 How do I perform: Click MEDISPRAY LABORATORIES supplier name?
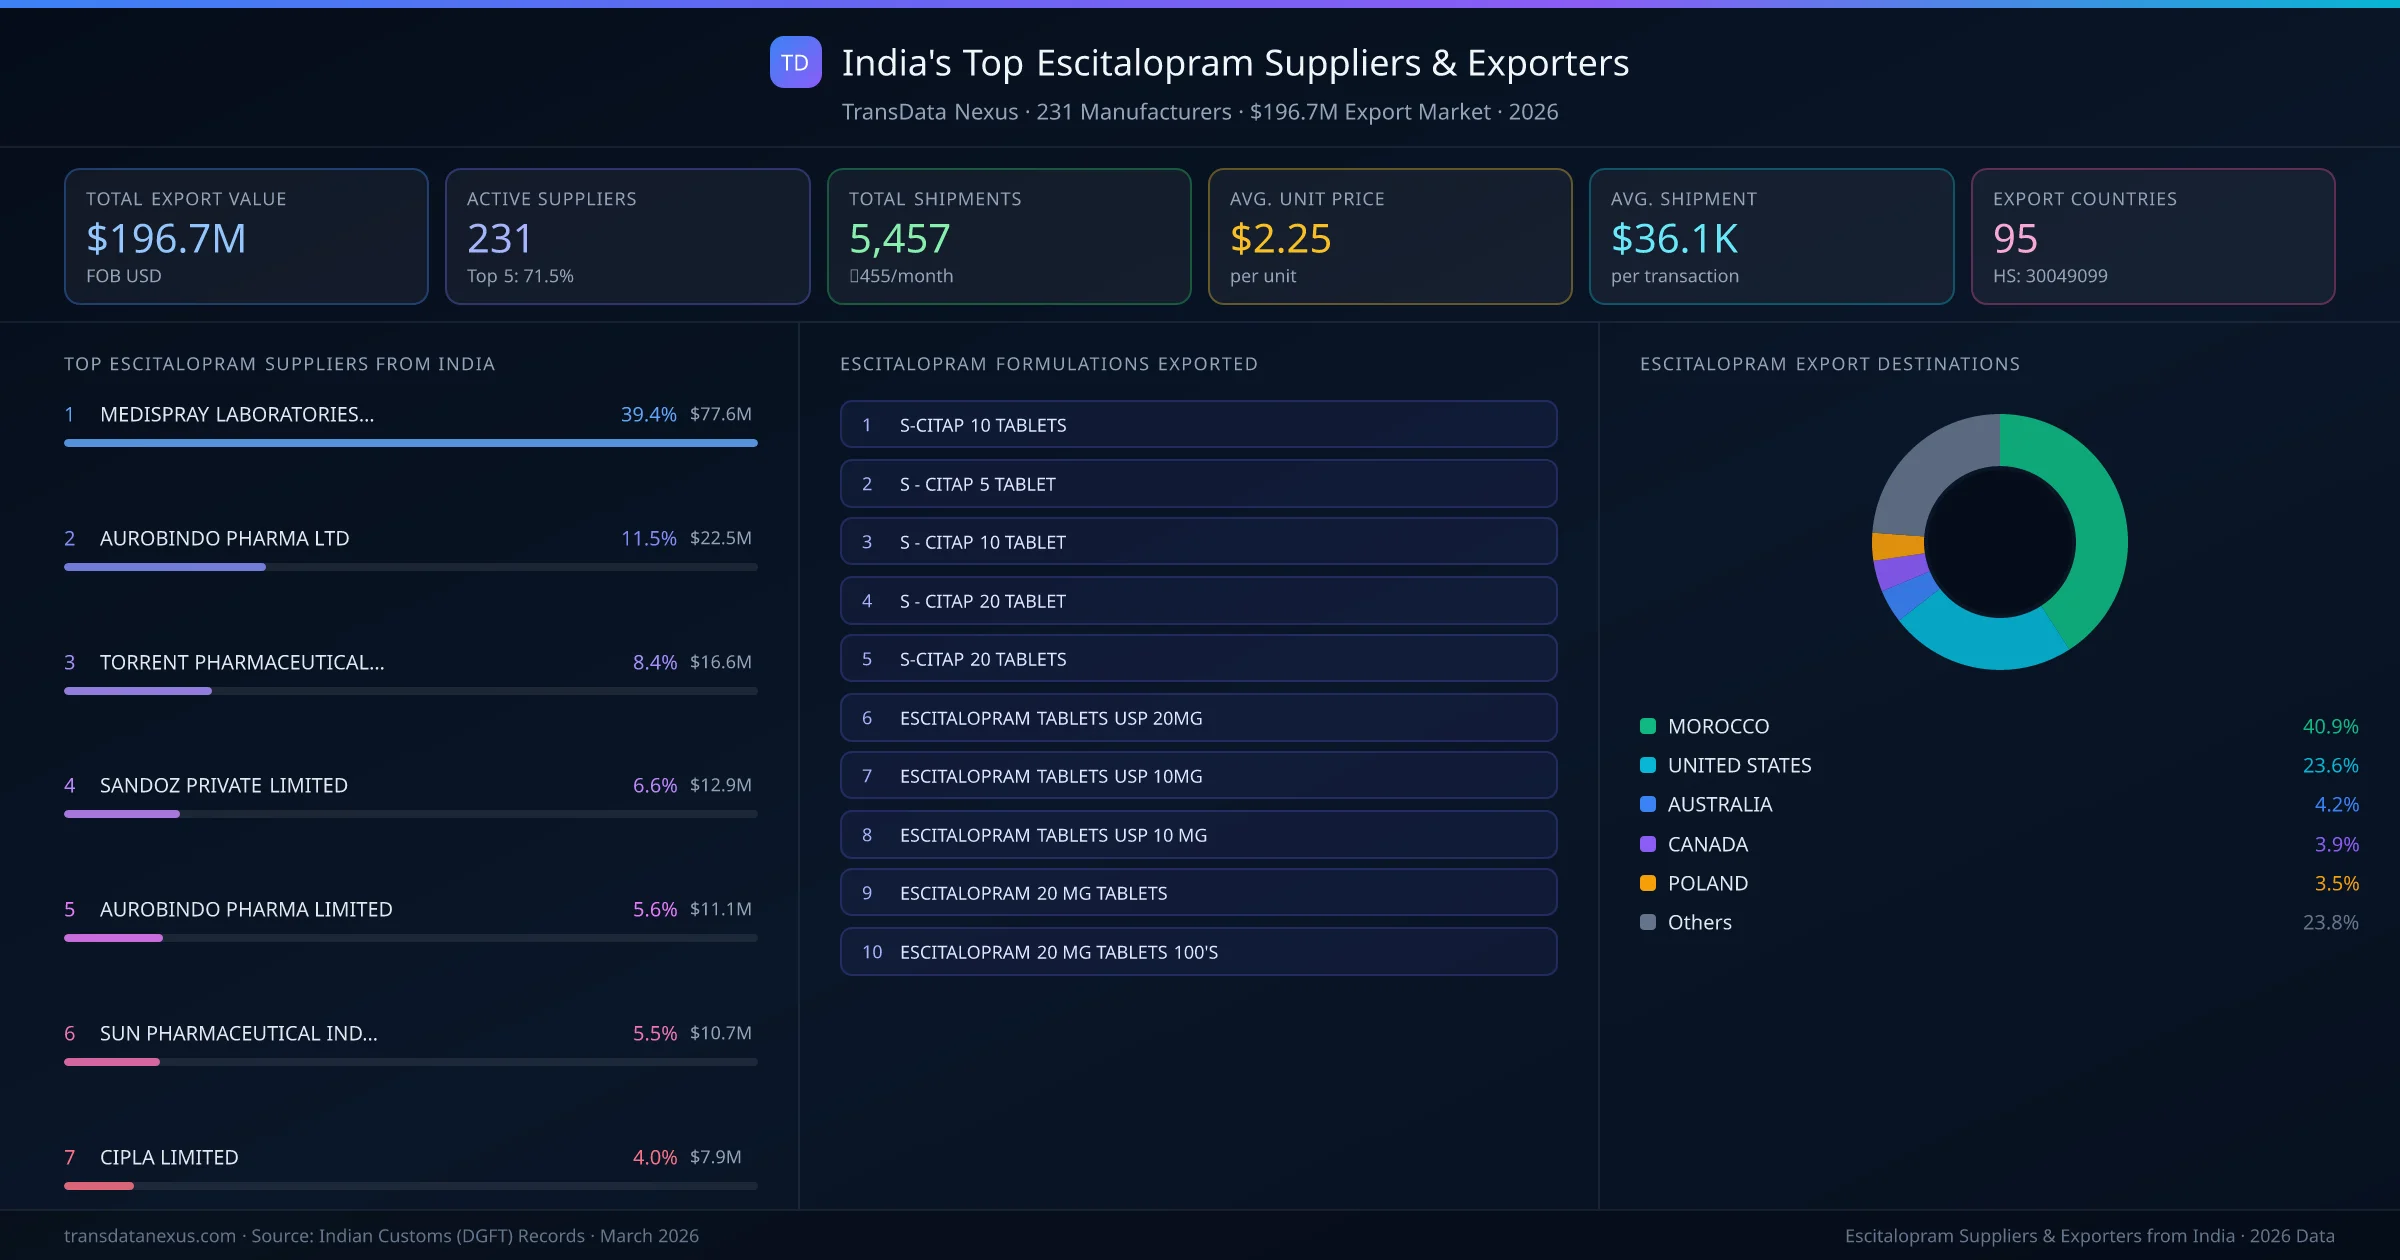tap(236, 414)
